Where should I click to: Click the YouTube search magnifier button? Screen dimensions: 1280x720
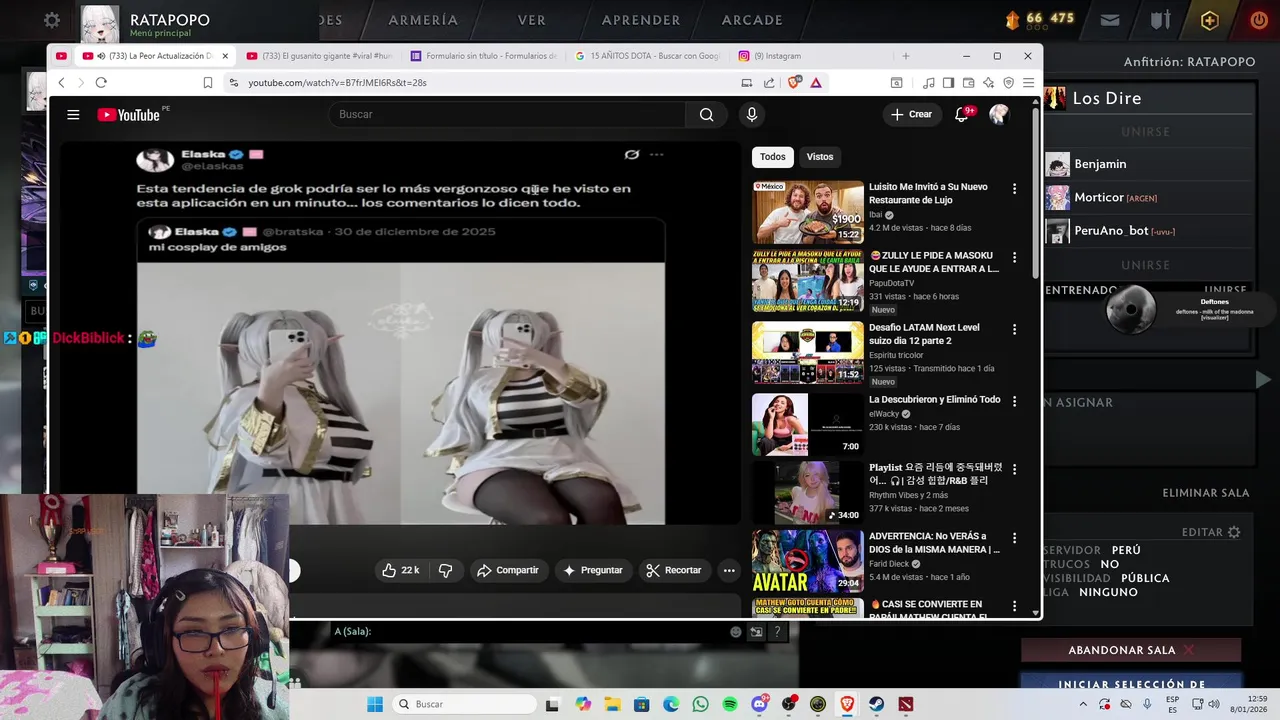coord(706,114)
